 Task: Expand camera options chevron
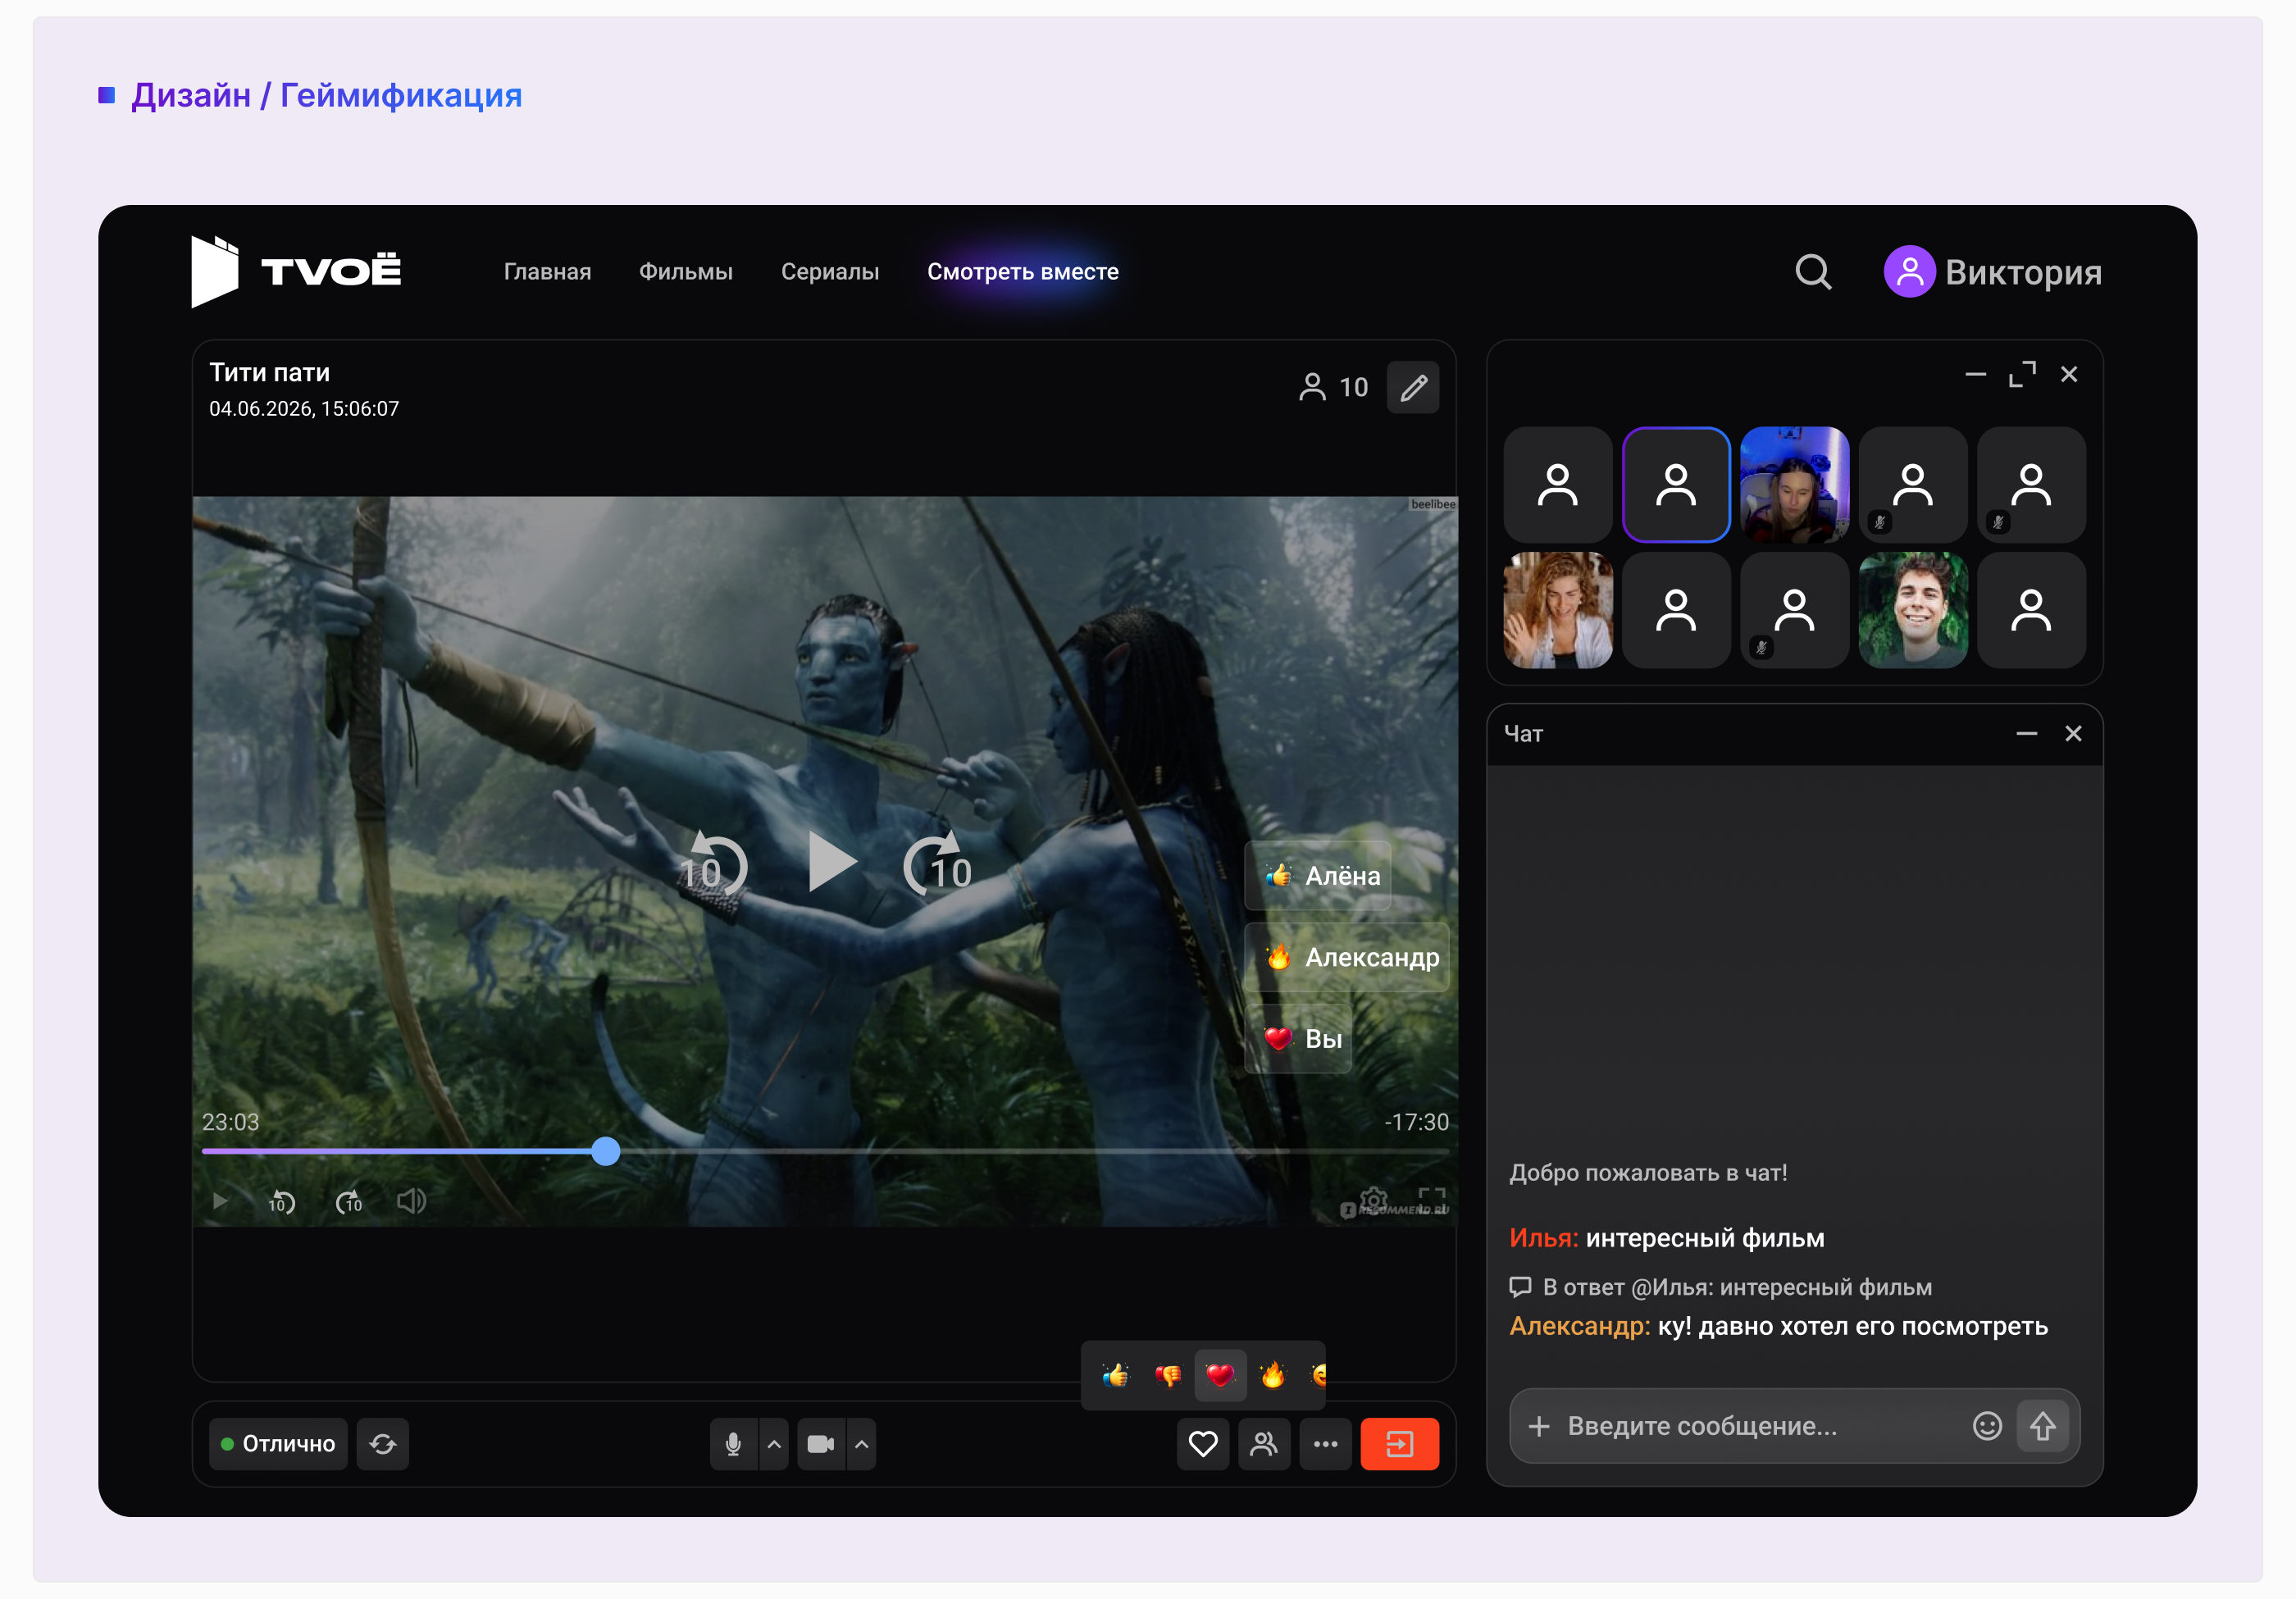(862, 1444)
